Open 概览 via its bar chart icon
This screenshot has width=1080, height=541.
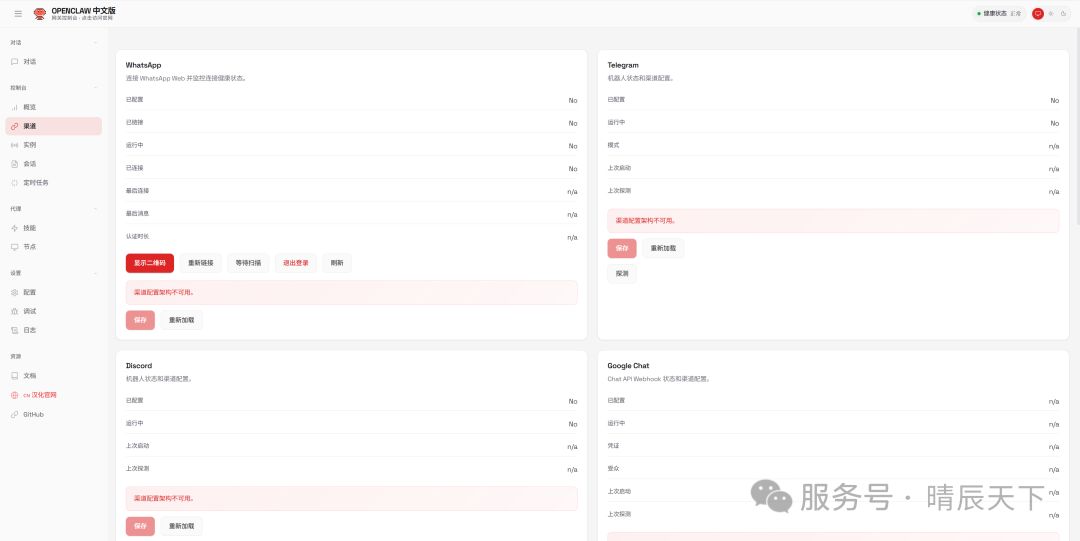(15, 108)
